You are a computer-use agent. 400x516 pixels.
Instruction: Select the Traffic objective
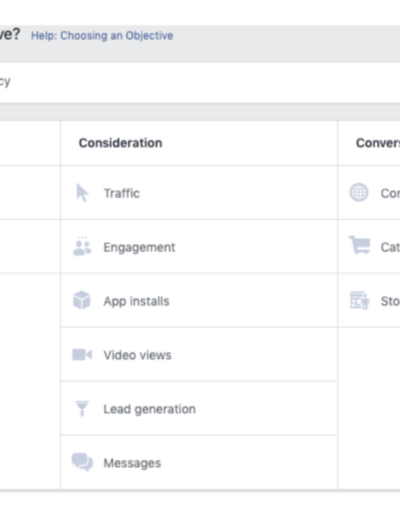199,193
